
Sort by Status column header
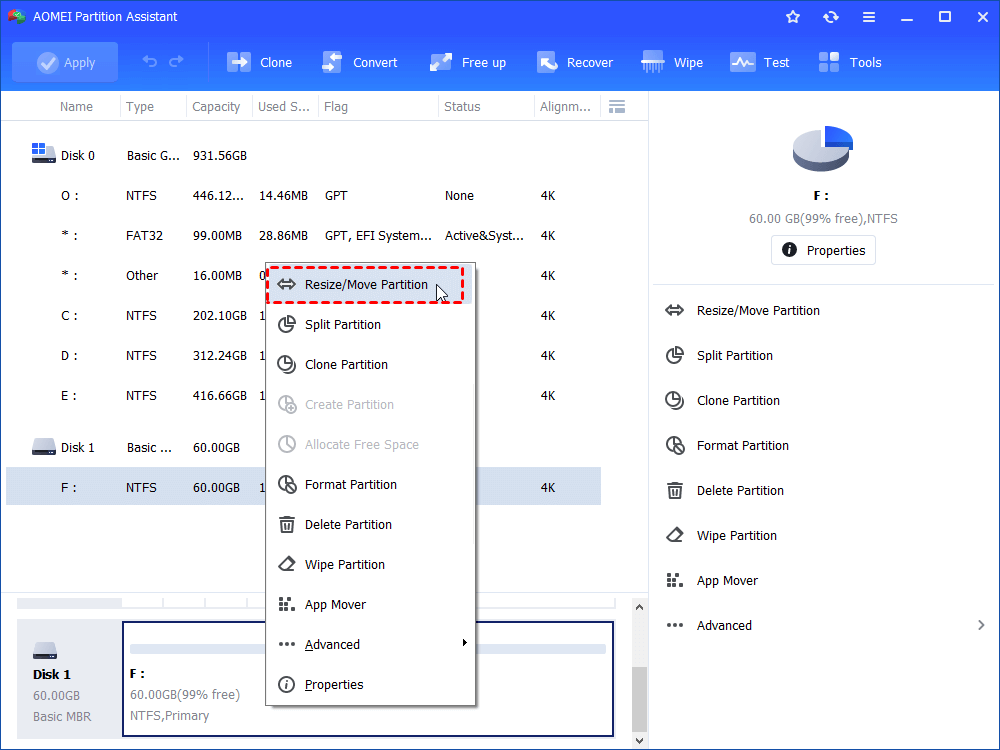(462, 107)
